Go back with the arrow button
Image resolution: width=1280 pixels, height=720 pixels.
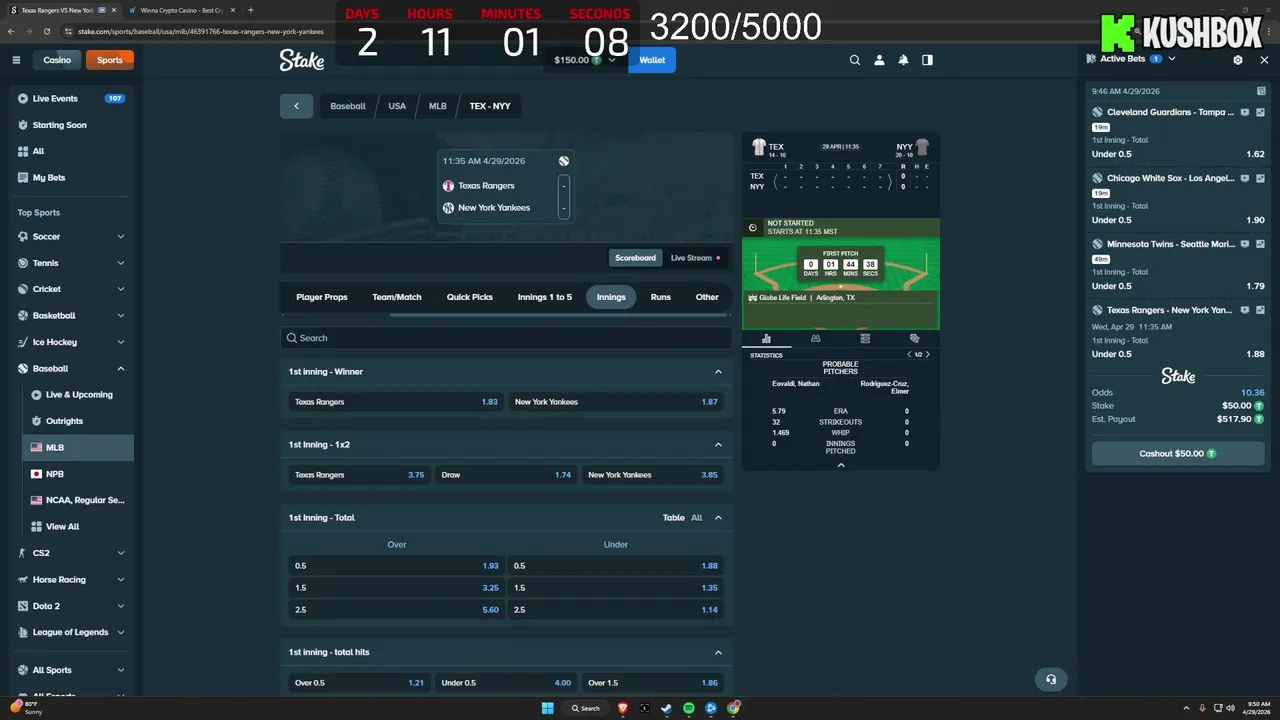click(x=296, y=106)
